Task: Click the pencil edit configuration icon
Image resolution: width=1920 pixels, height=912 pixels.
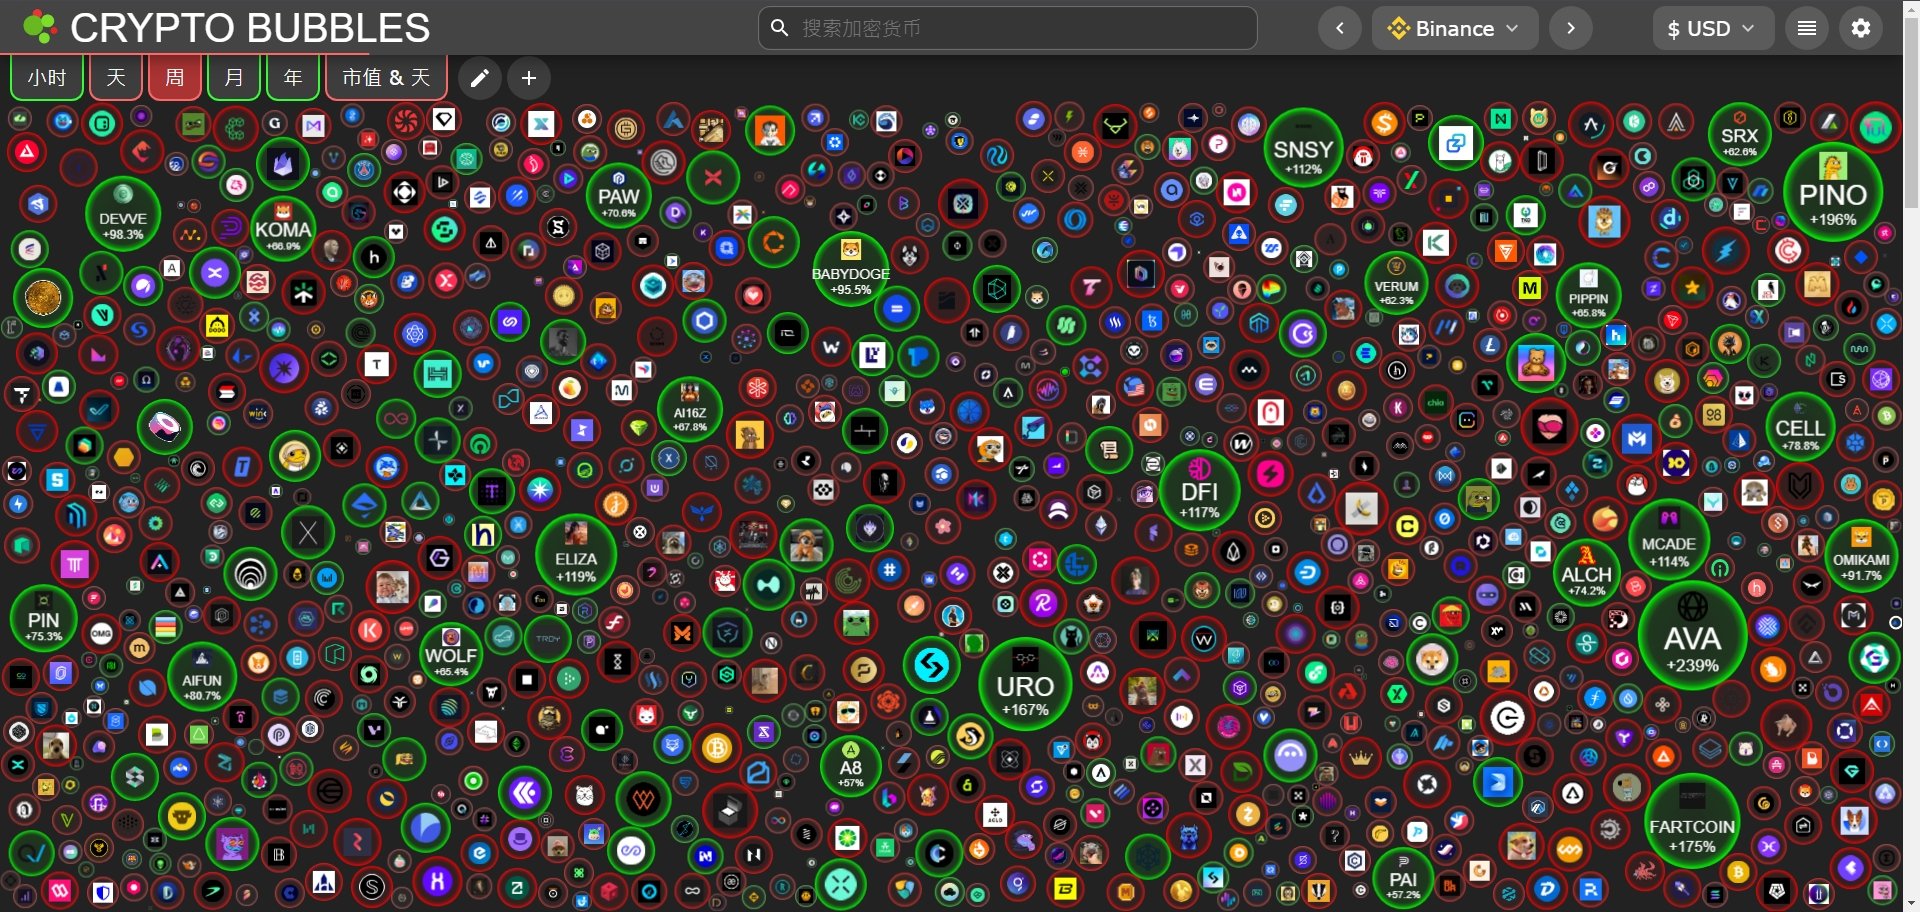Action: [x=480, y=78]
